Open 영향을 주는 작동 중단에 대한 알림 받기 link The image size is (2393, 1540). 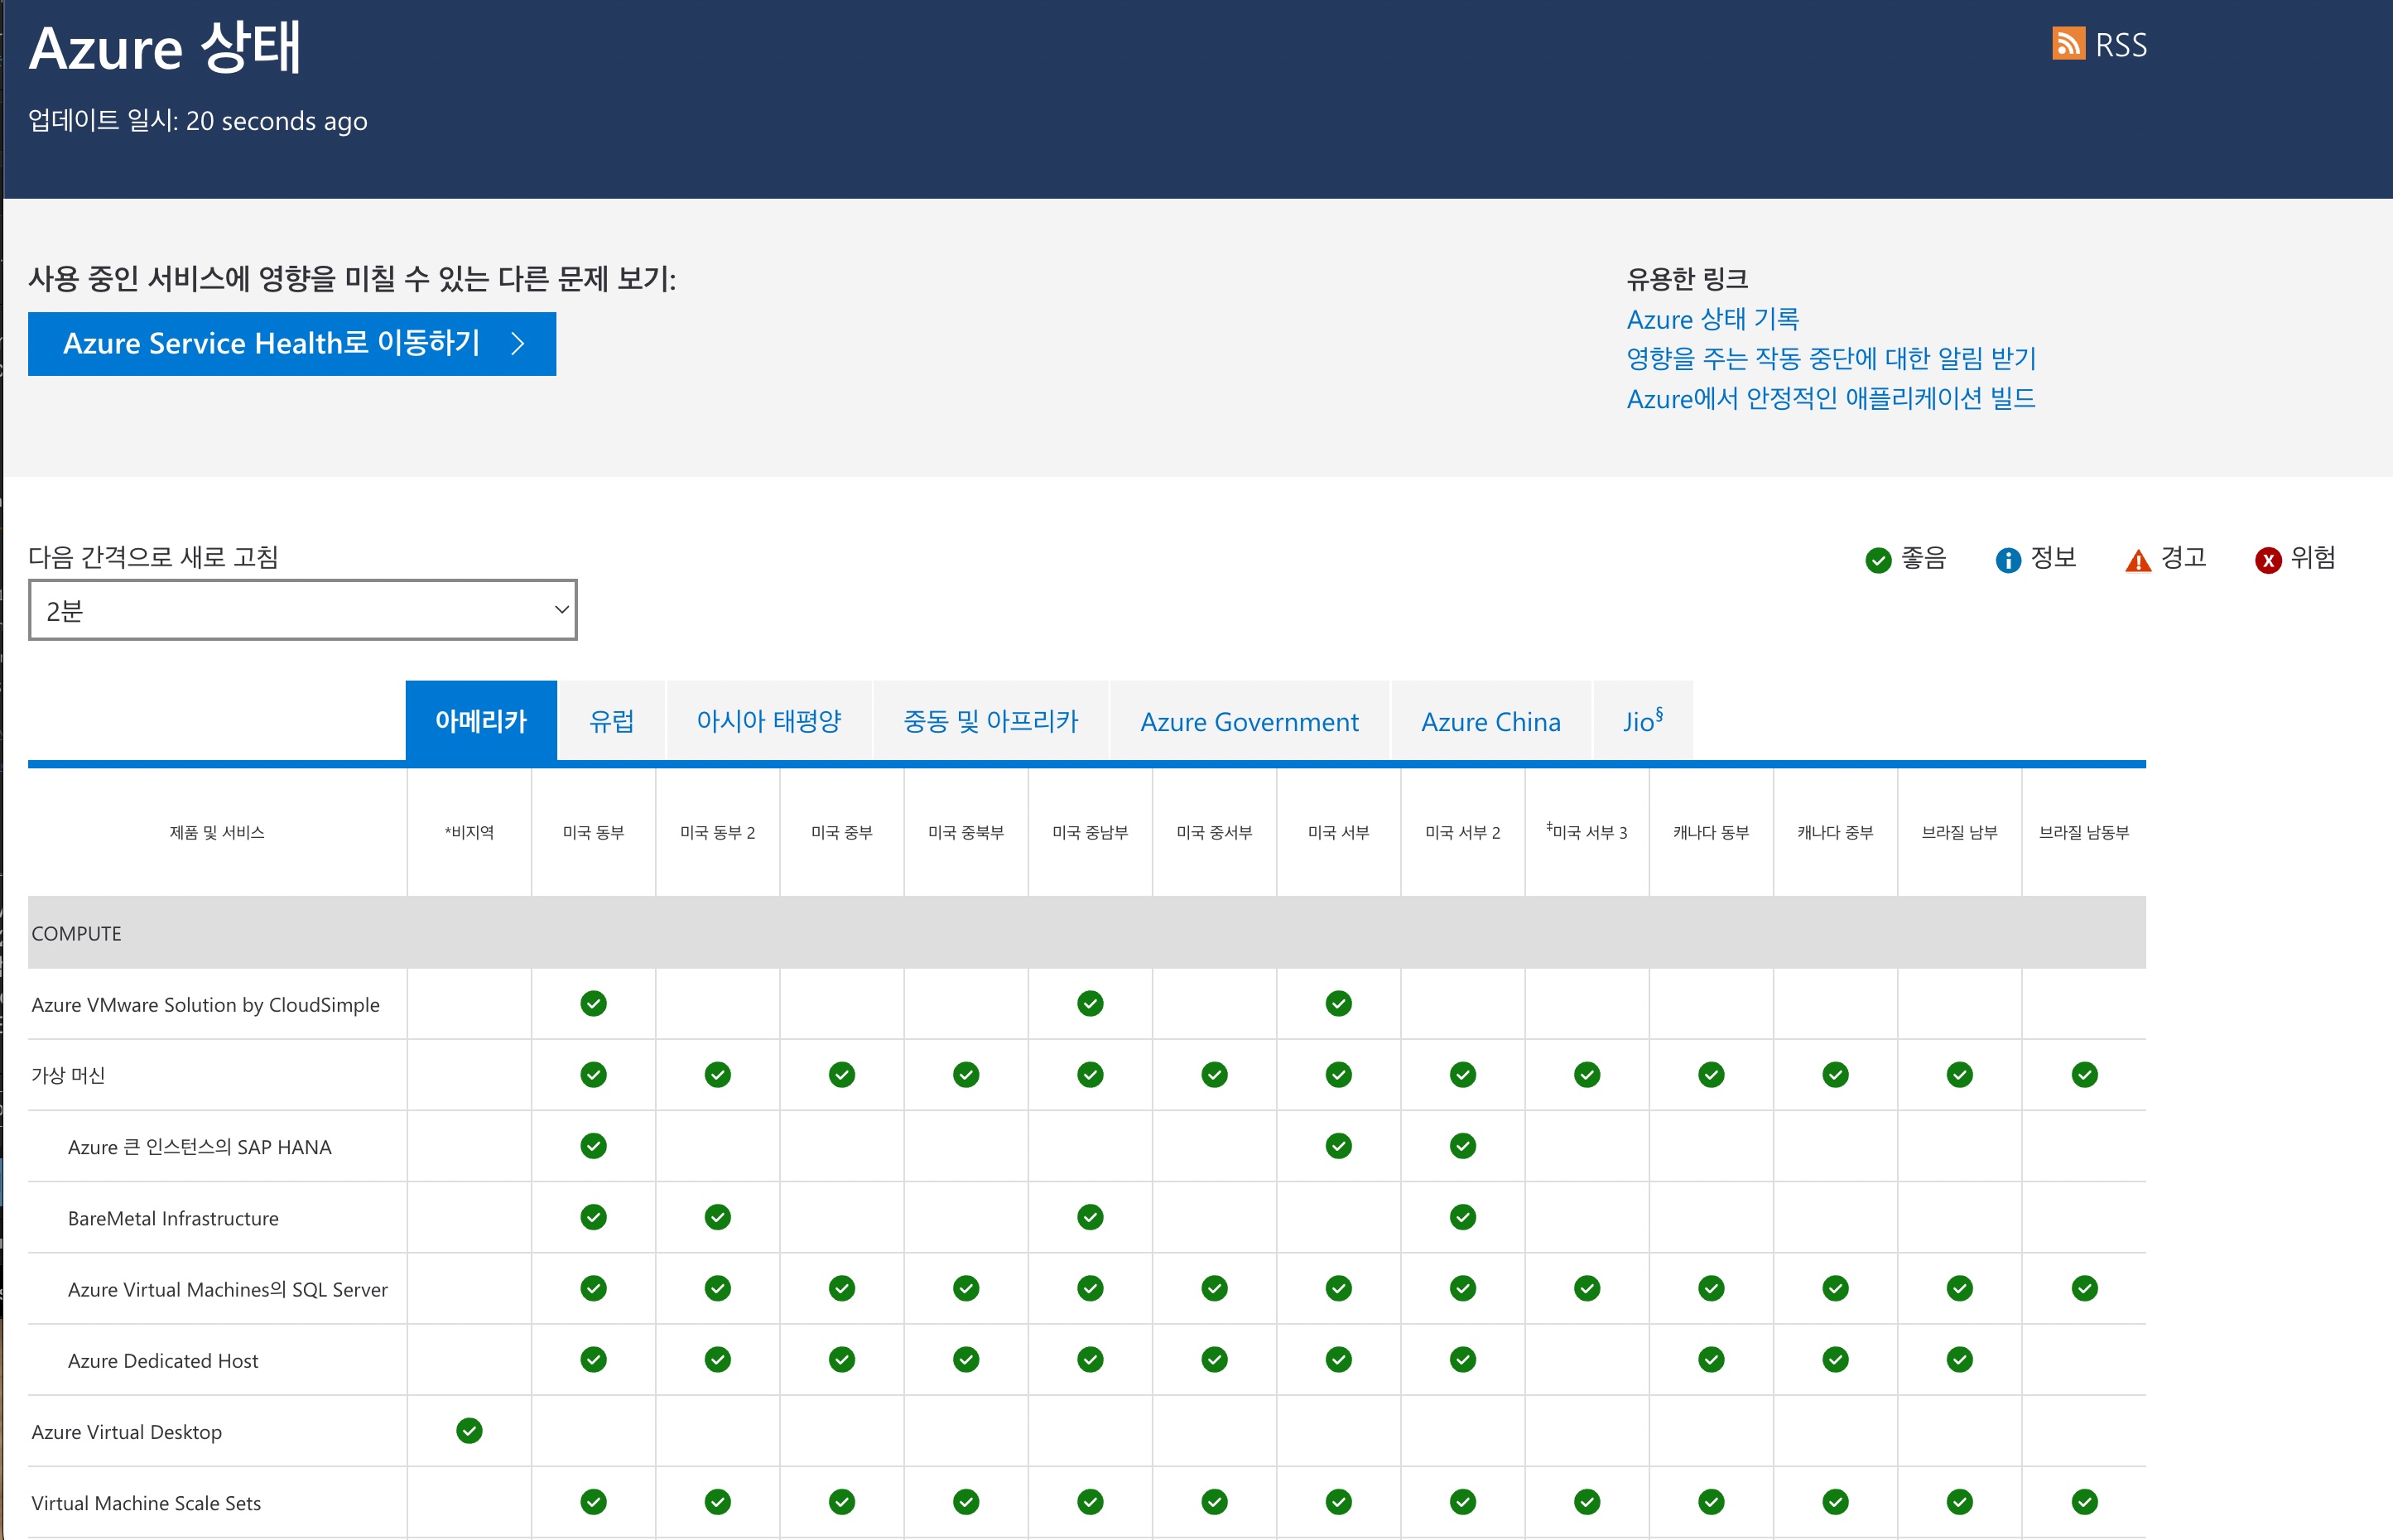pyautogui.click(x=1831, y=358)
